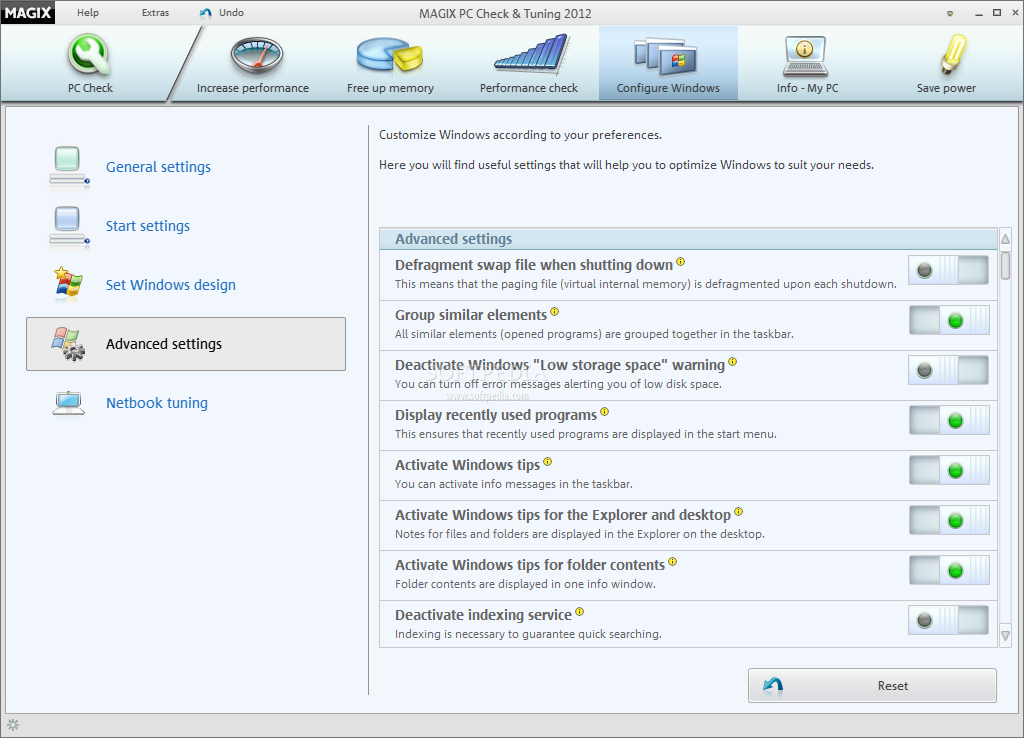
Task: Click the small round button in title bar
Action: [950, 13]
